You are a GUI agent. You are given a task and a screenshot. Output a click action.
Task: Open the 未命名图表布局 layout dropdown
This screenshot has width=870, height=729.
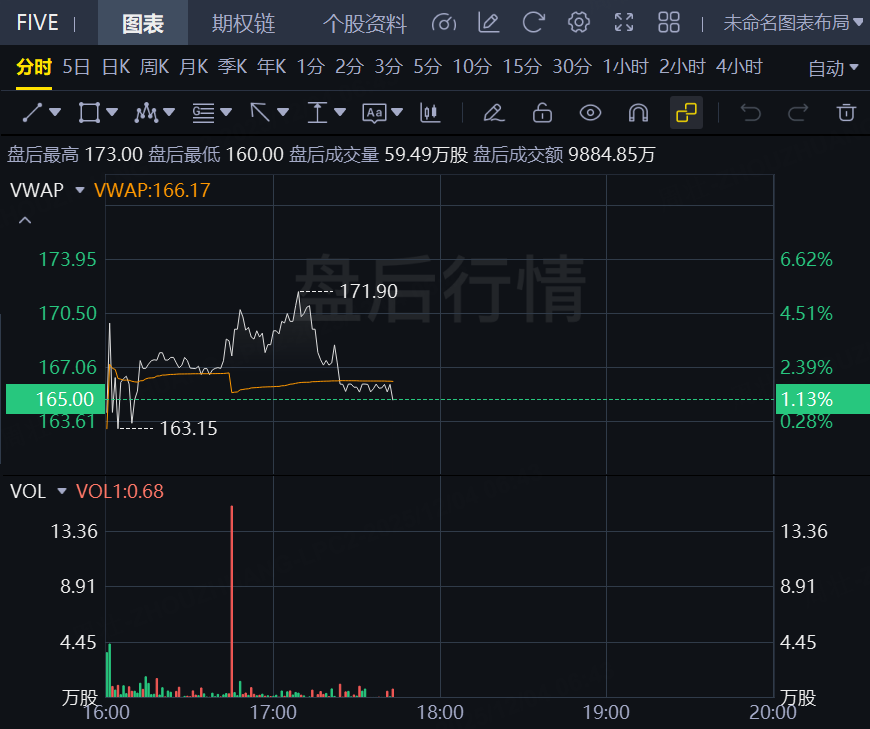click(x=793, y=23)
